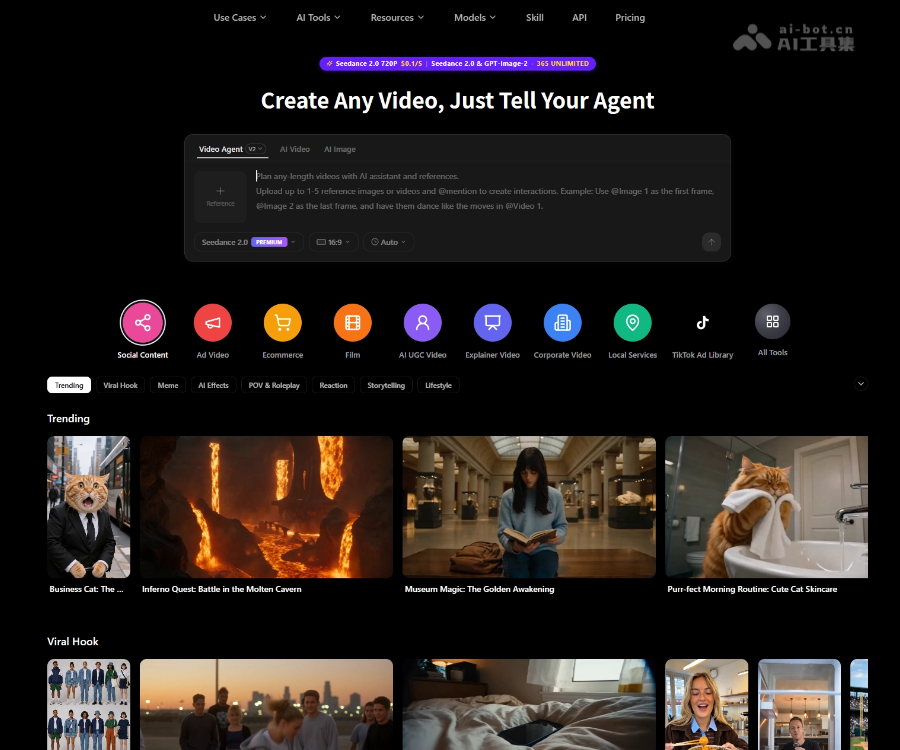Click the Viral Hook section heading
900x750 pixels.
pos(73,642)
